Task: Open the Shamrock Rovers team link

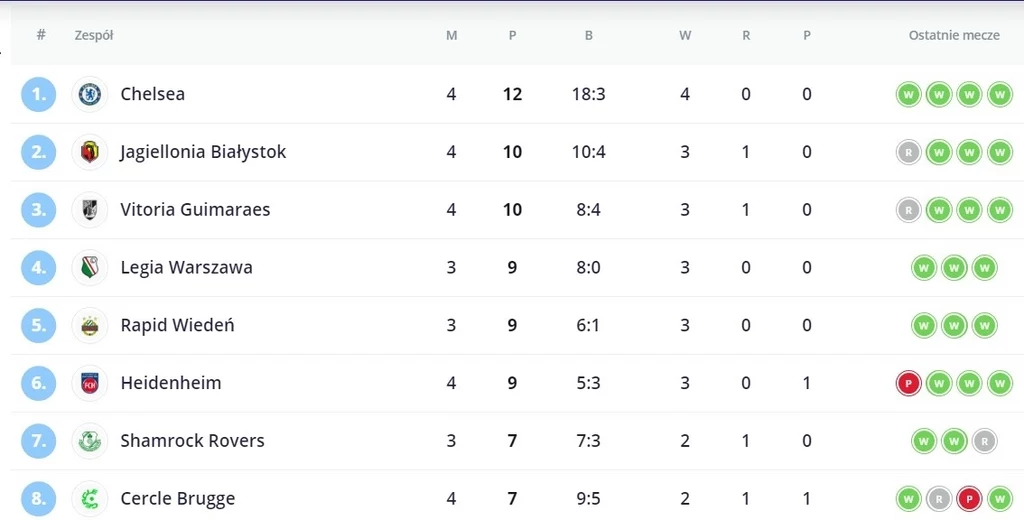Action: pos(193,441)
